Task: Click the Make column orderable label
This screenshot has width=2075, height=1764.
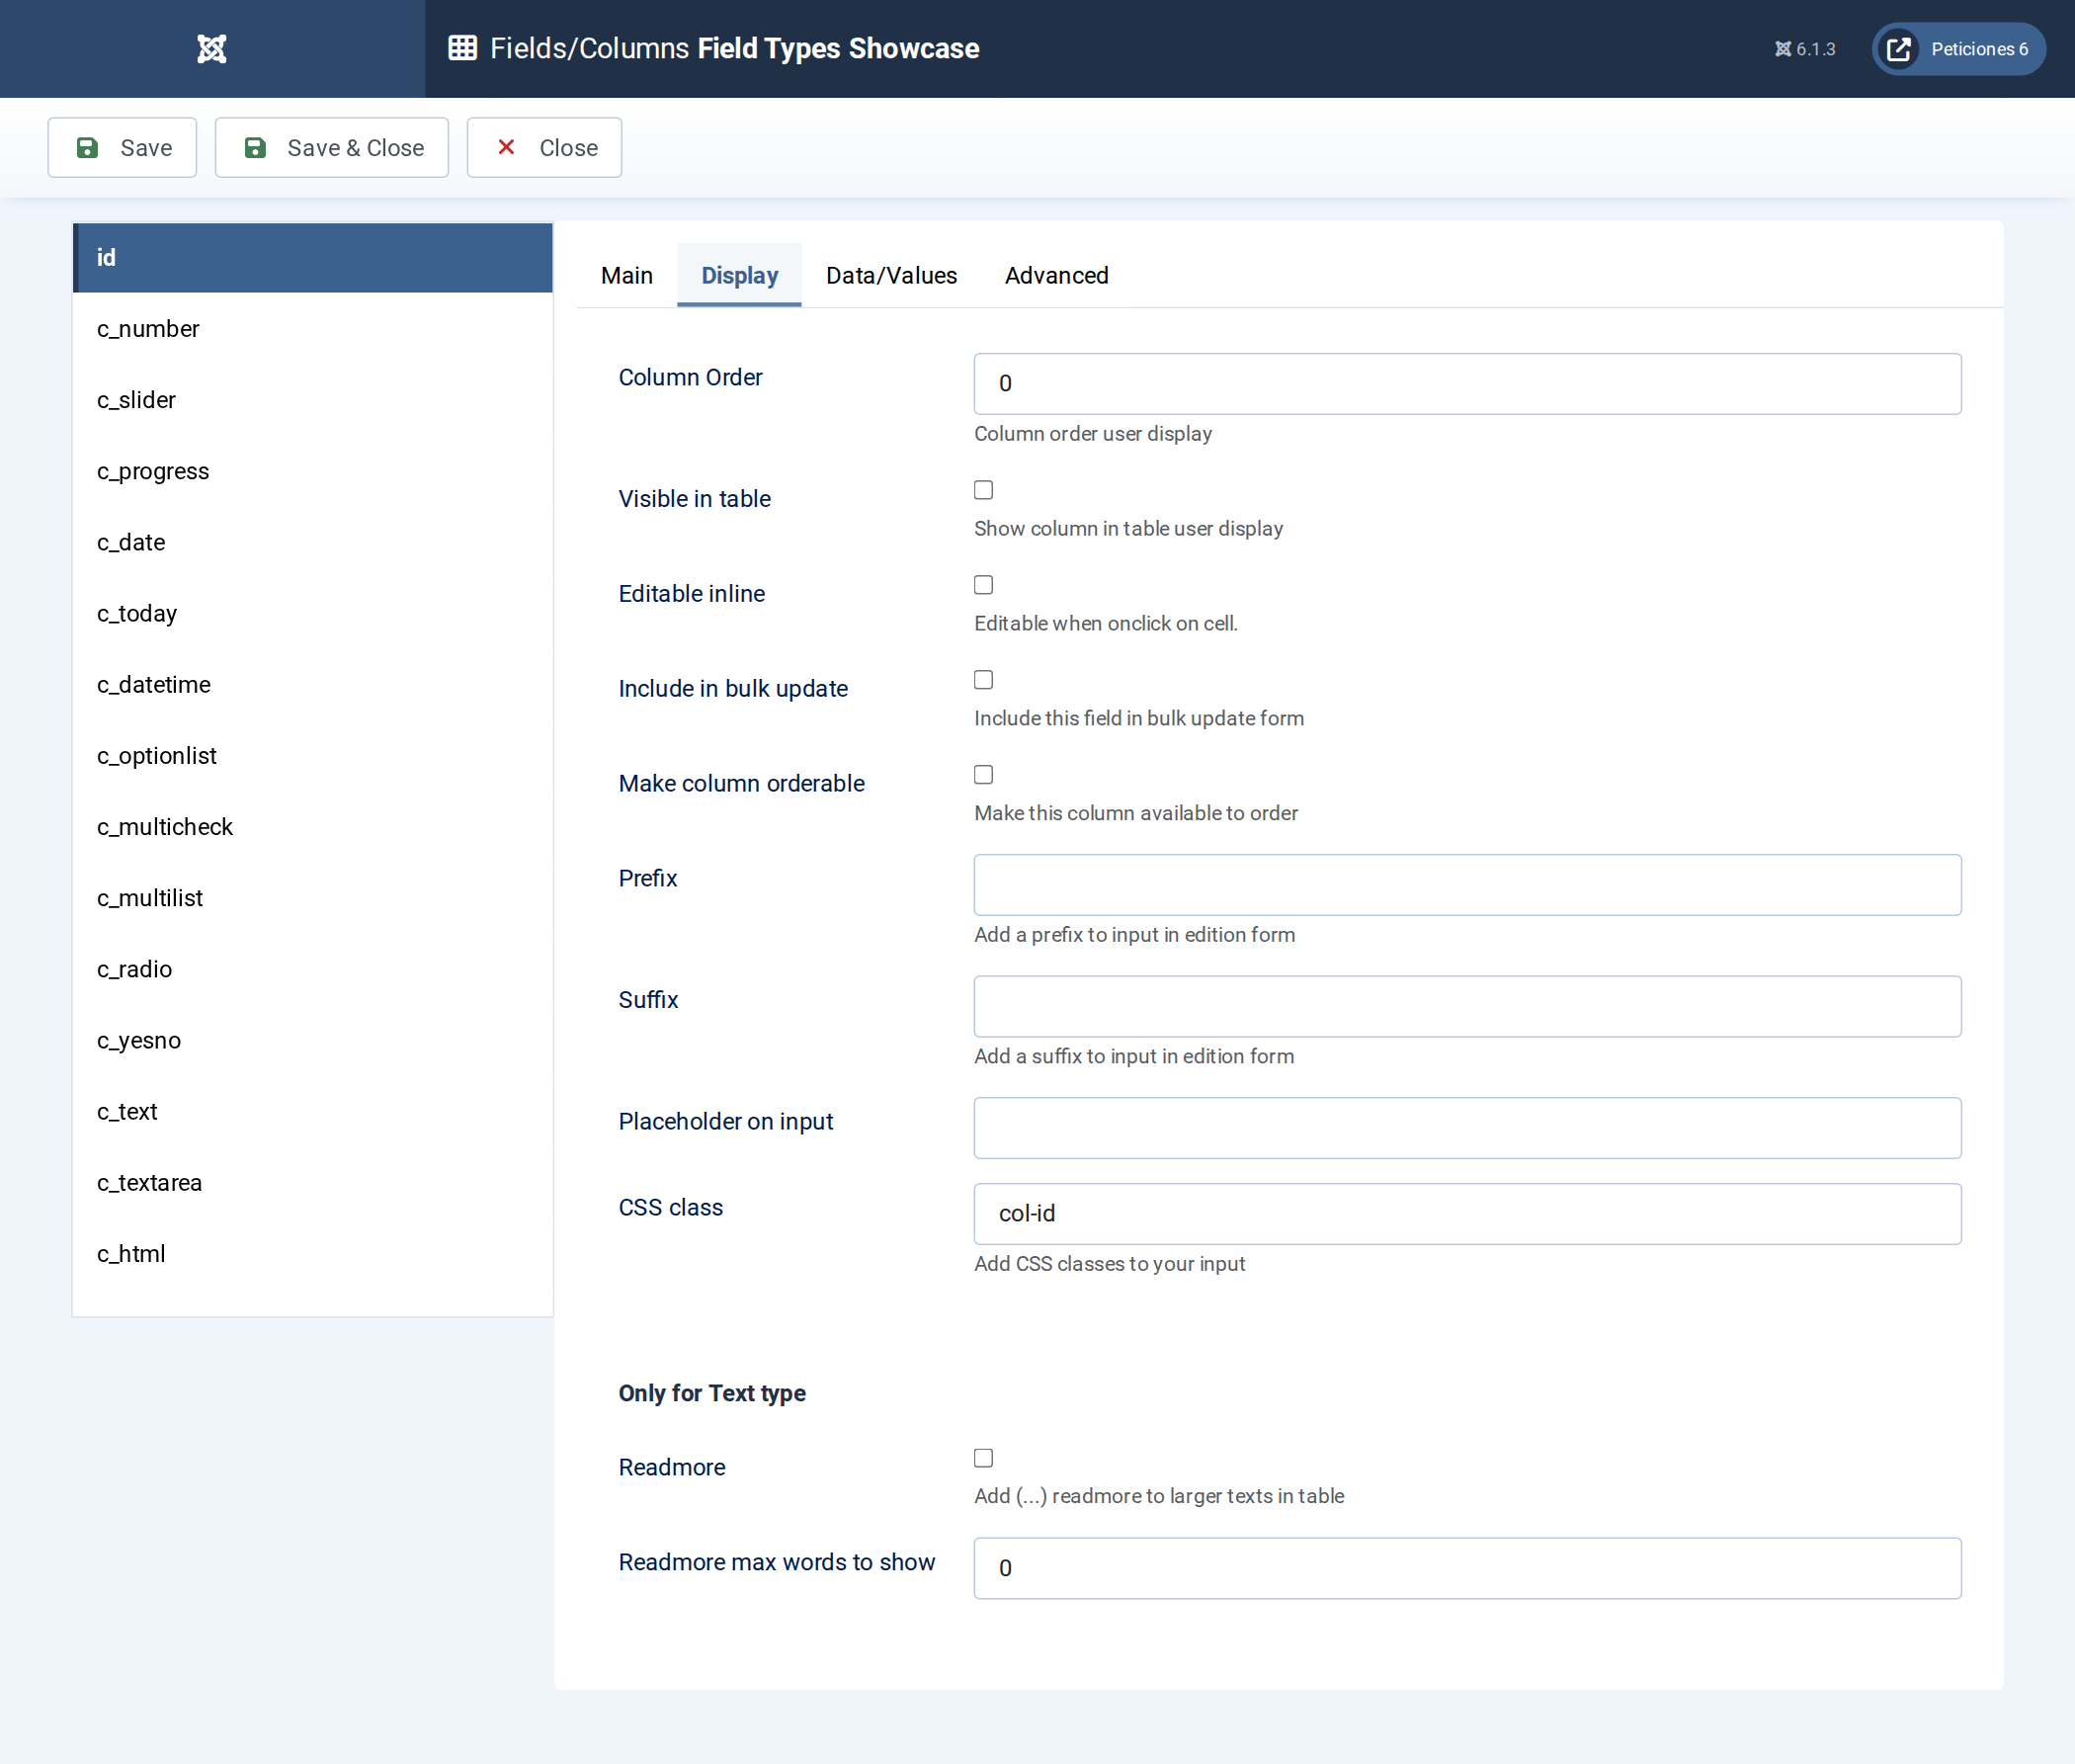Action: (741, 784)
